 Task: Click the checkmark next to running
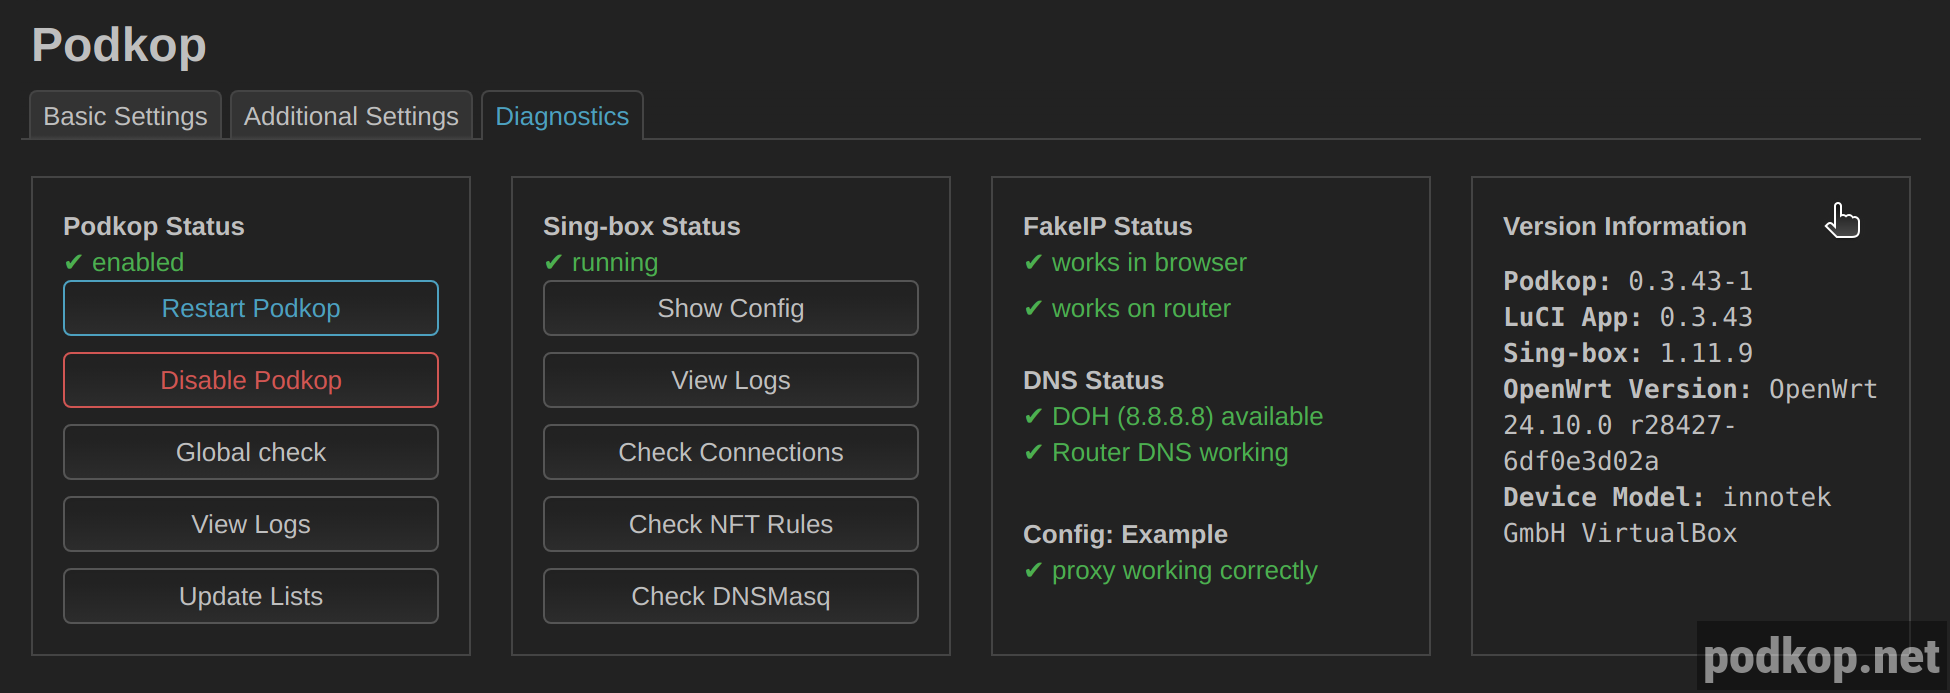coord(553,262)
